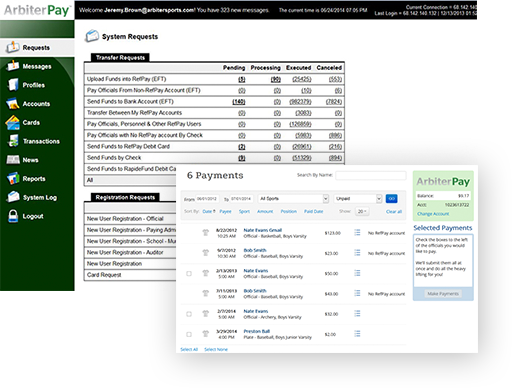
Task: Focus the Search By Name field
Action: [x=371, y=175]
